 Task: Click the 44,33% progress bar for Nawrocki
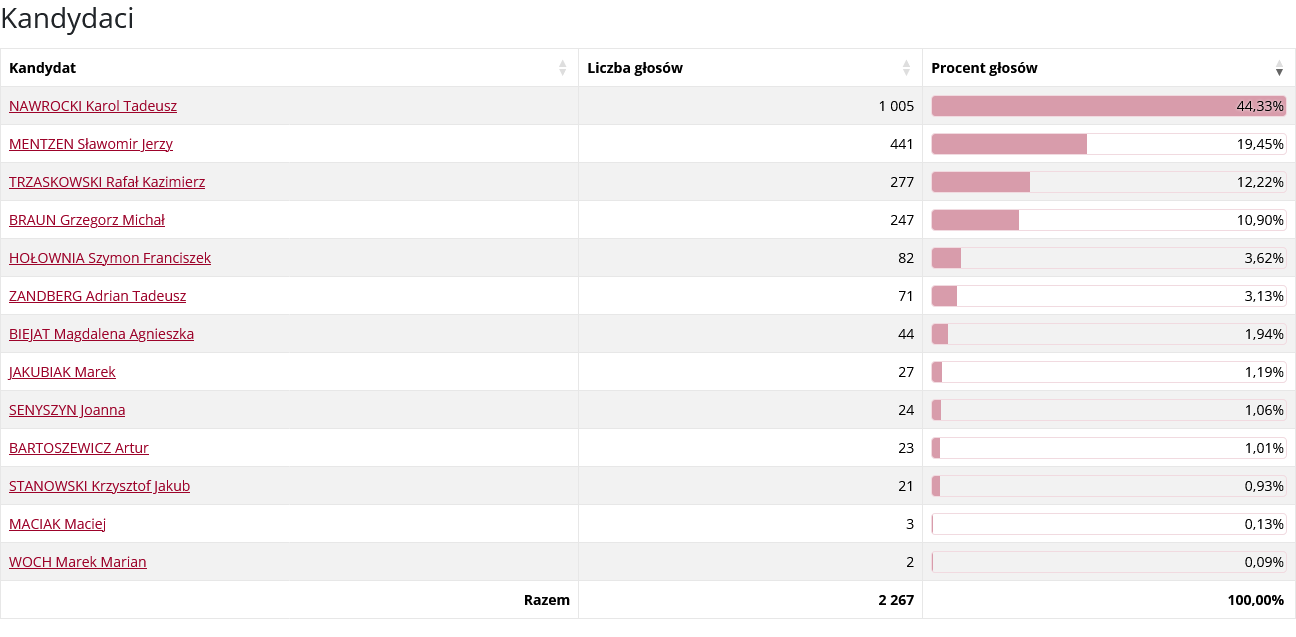1108,106
